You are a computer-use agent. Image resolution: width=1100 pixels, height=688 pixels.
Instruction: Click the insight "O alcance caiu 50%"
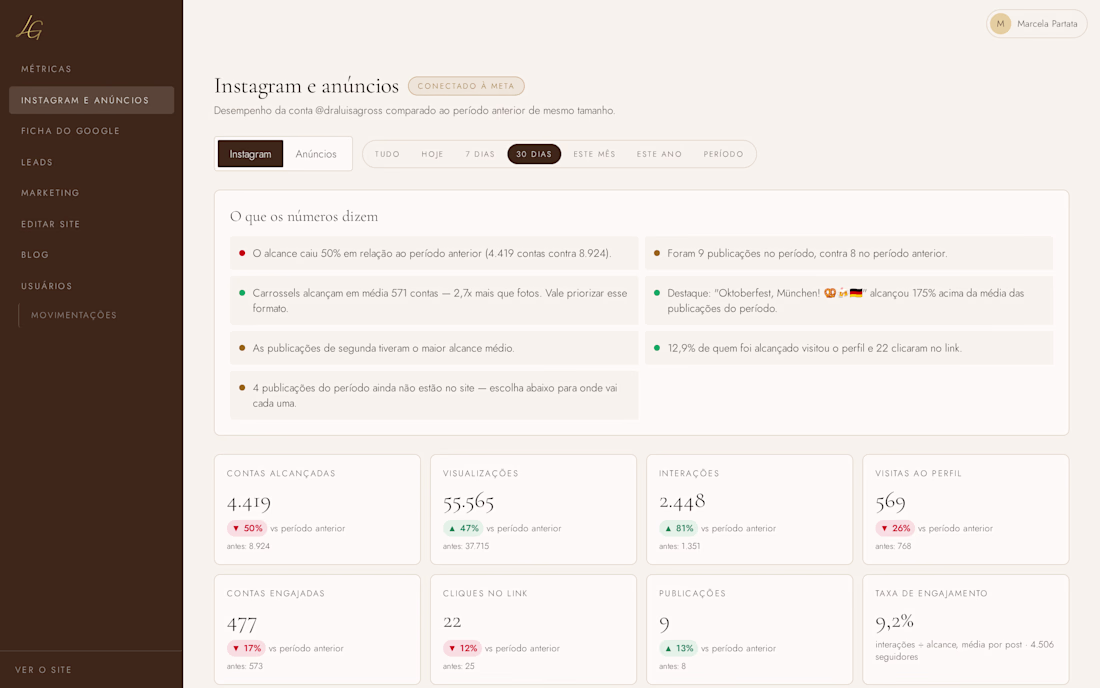(434, 253)
